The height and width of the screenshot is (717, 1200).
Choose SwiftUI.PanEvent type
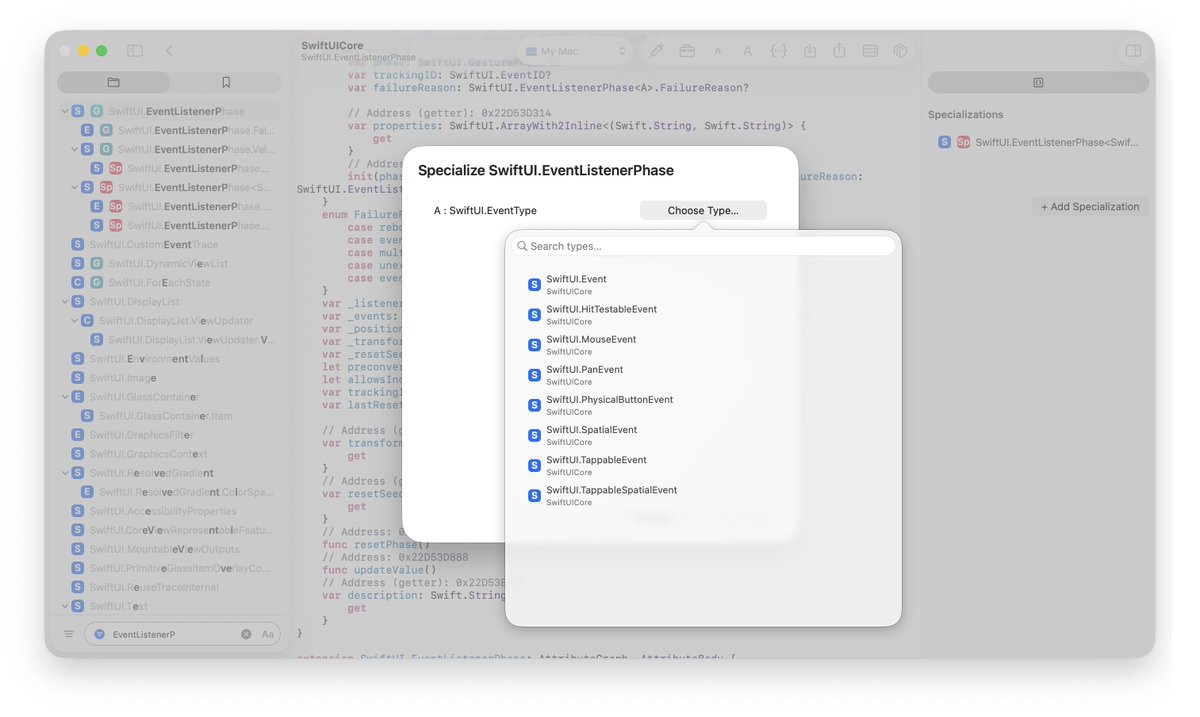point(703,375)
